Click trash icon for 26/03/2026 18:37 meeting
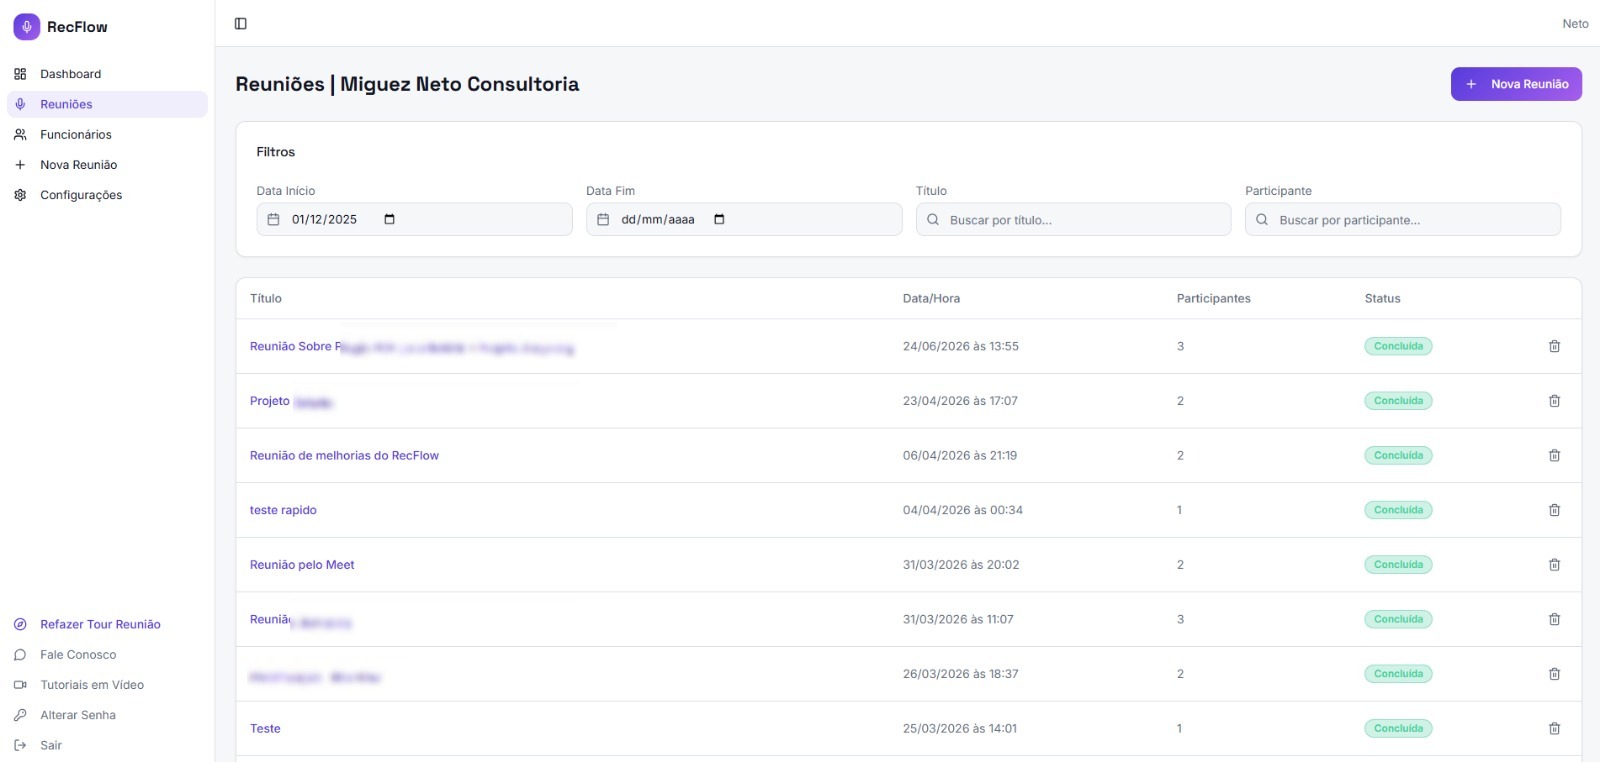Viewport: 1600px width, 762px height. (x=1554, y=674)
